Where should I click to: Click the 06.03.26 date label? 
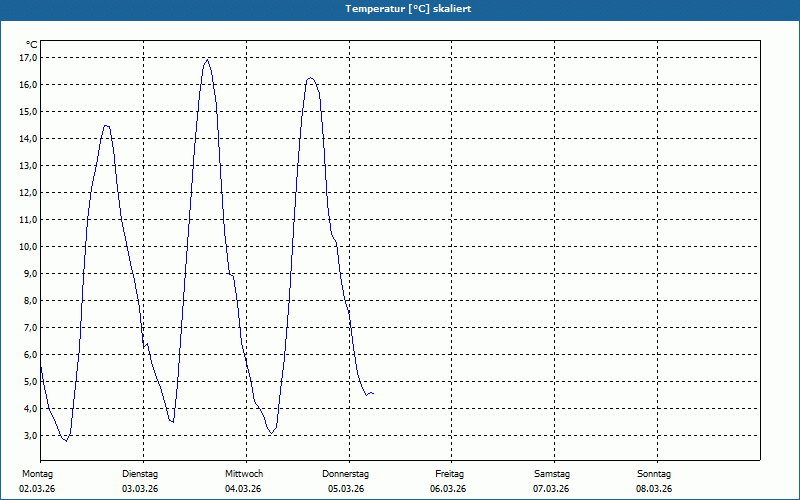[x=448, y=489]
